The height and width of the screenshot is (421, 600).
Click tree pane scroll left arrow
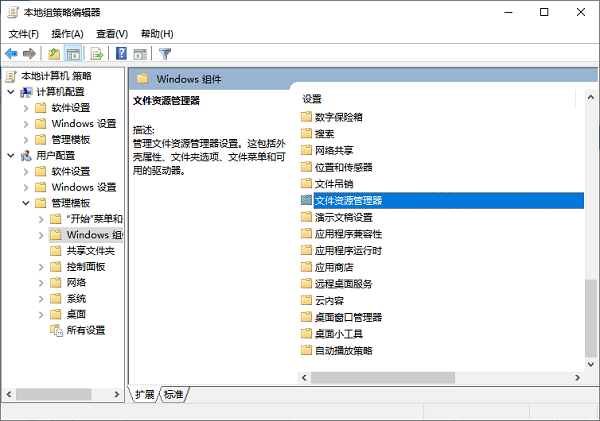[x=9, y=394]
